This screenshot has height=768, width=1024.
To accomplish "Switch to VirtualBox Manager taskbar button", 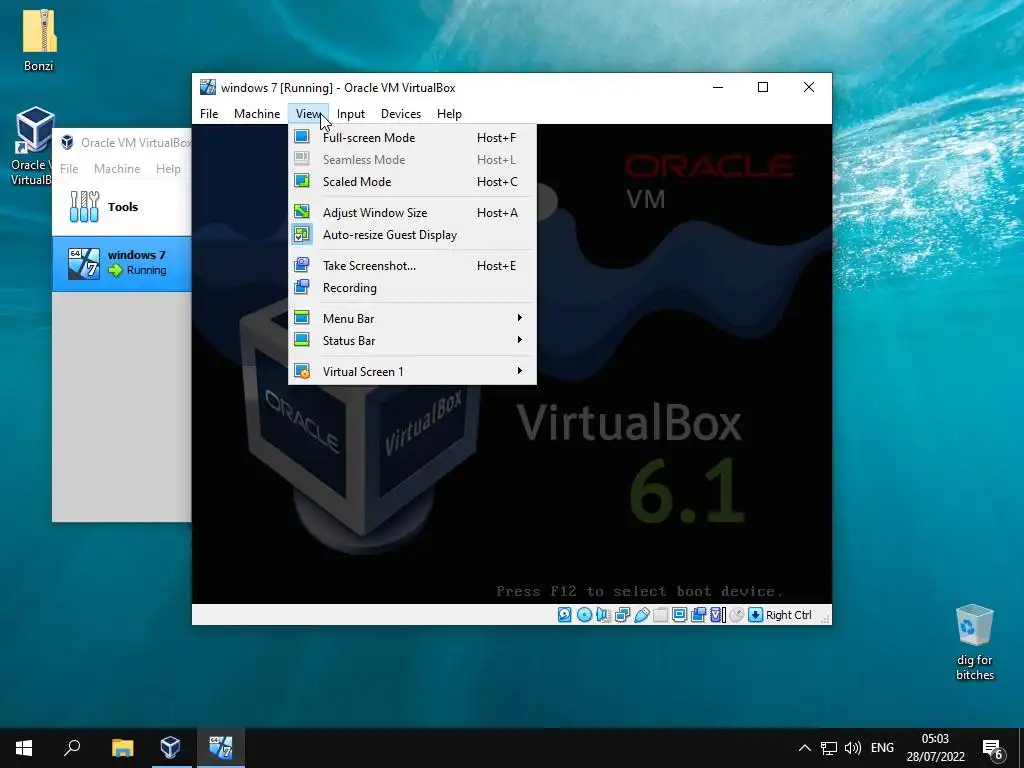I will coord(170,748).
